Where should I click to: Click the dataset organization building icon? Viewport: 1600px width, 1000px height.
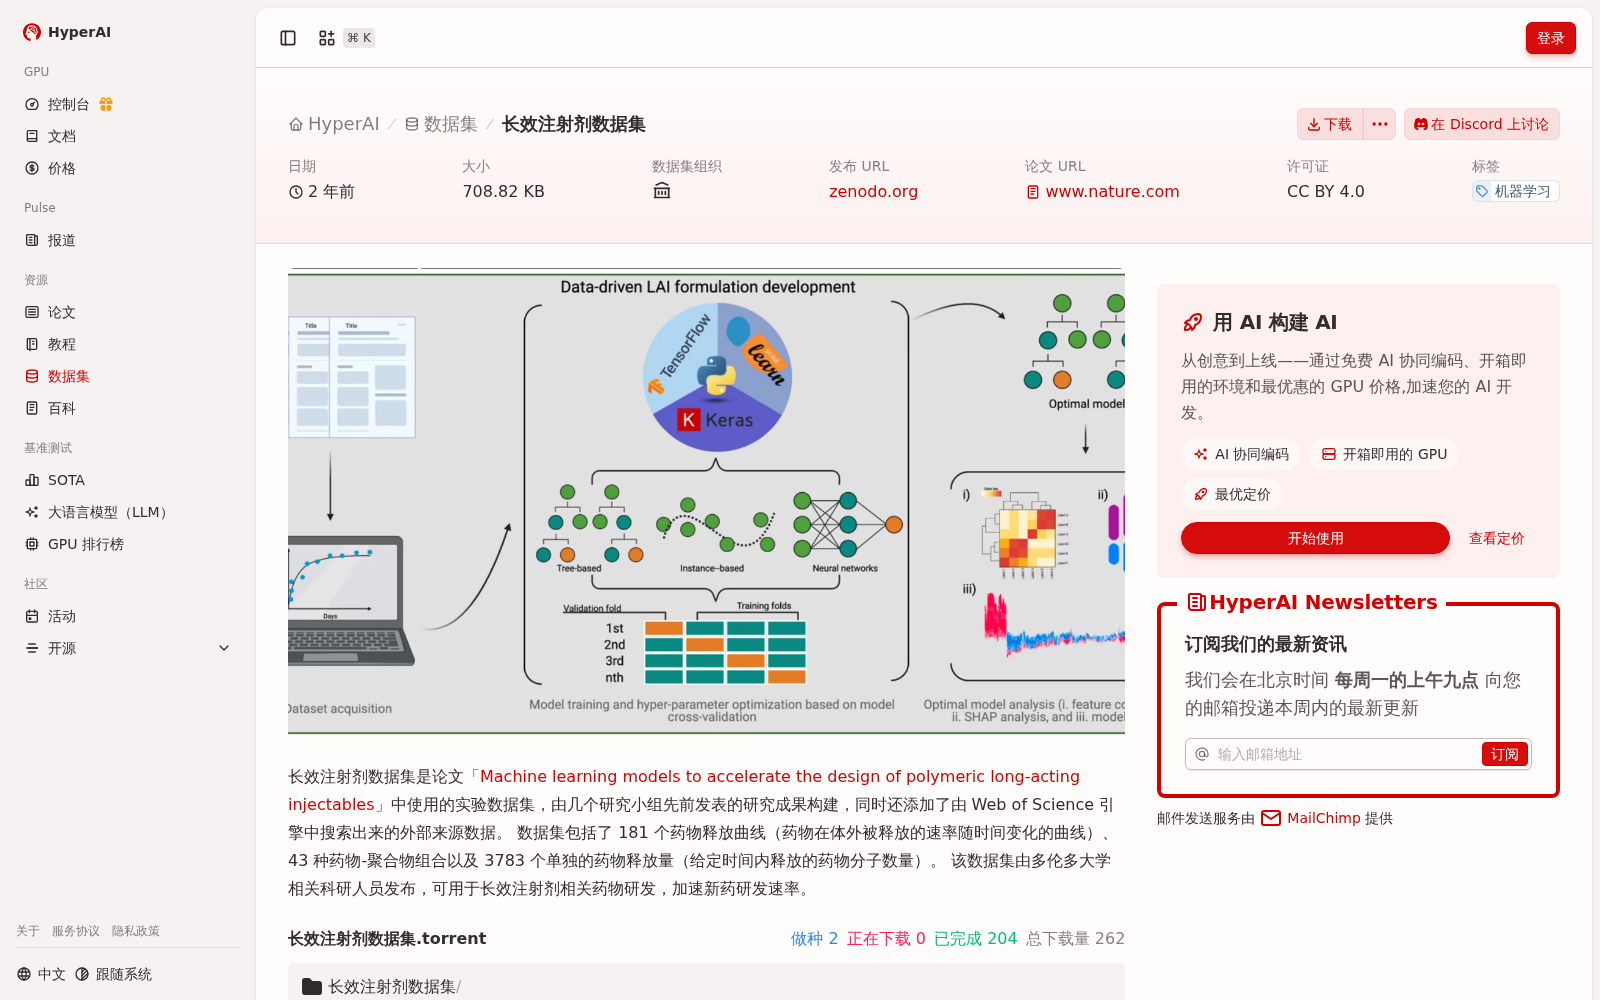662,191
